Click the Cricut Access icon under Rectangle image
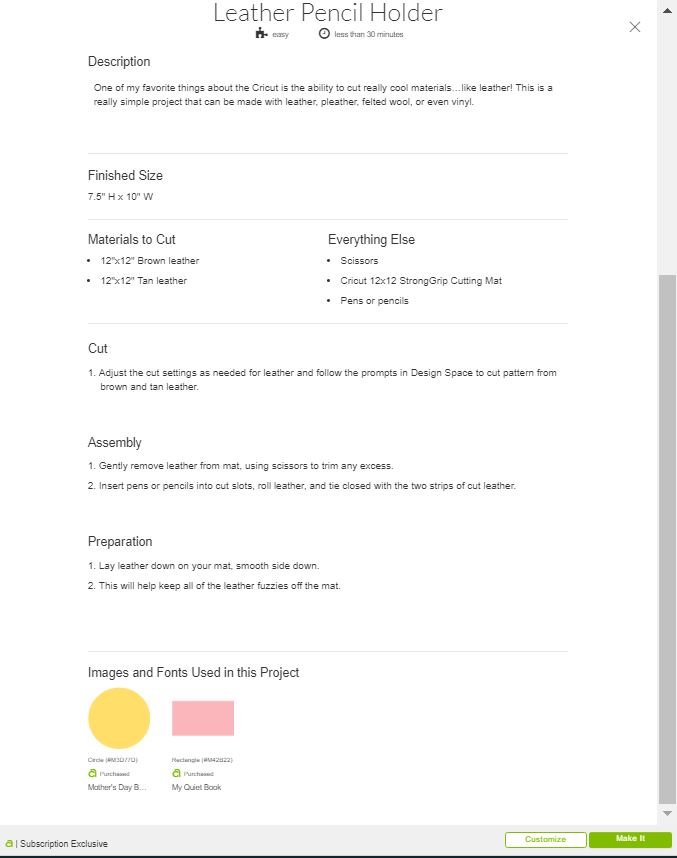 click(176, 773)
